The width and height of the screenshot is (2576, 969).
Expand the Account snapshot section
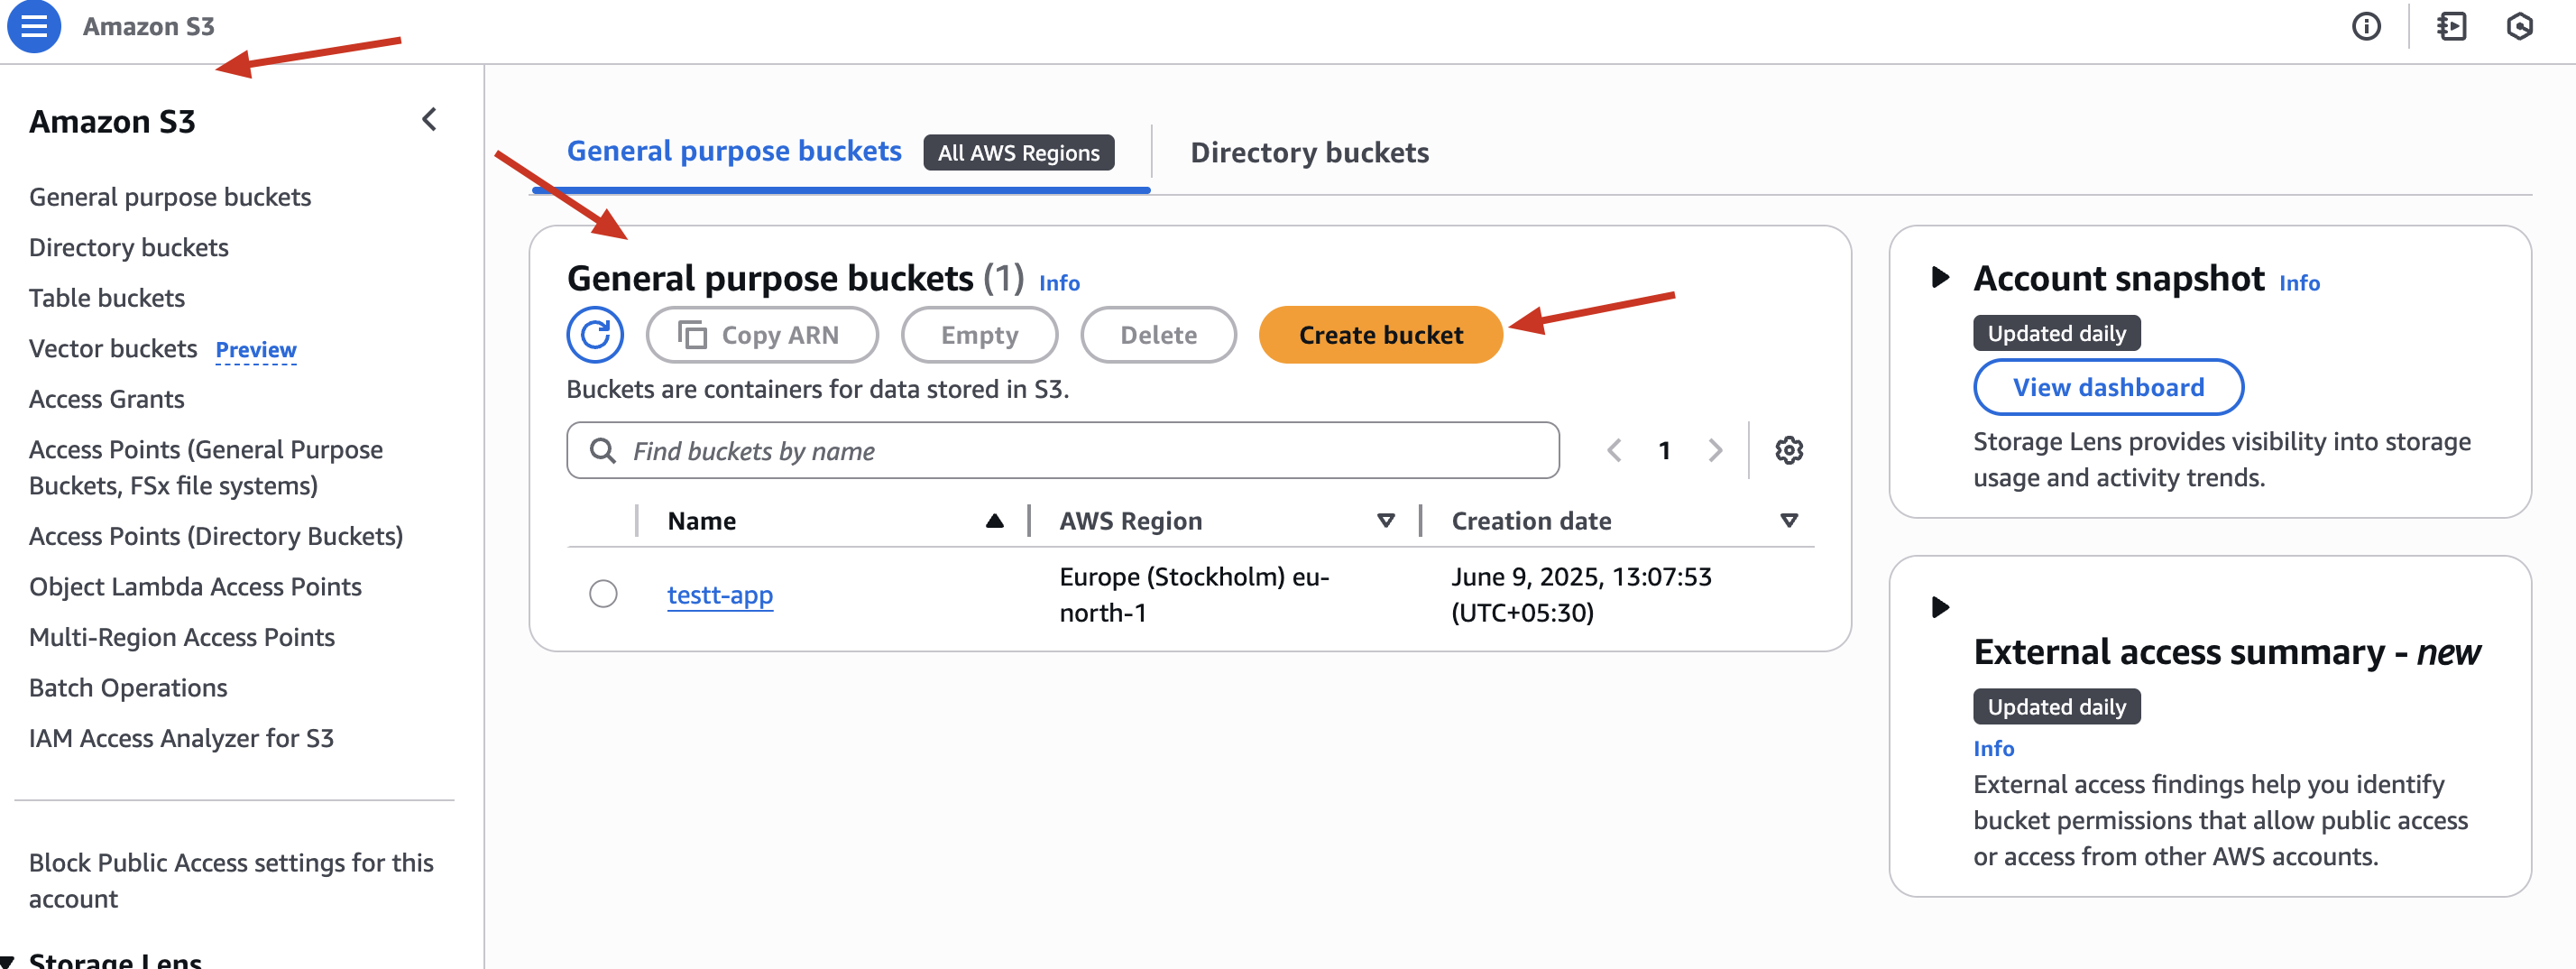click(1940, 277)
